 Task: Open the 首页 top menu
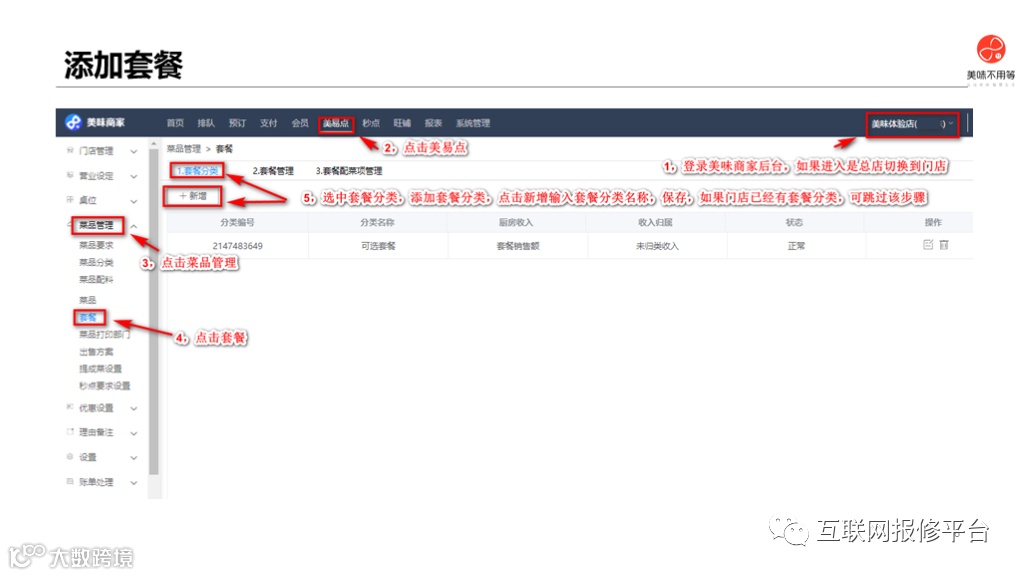point(175,123)
